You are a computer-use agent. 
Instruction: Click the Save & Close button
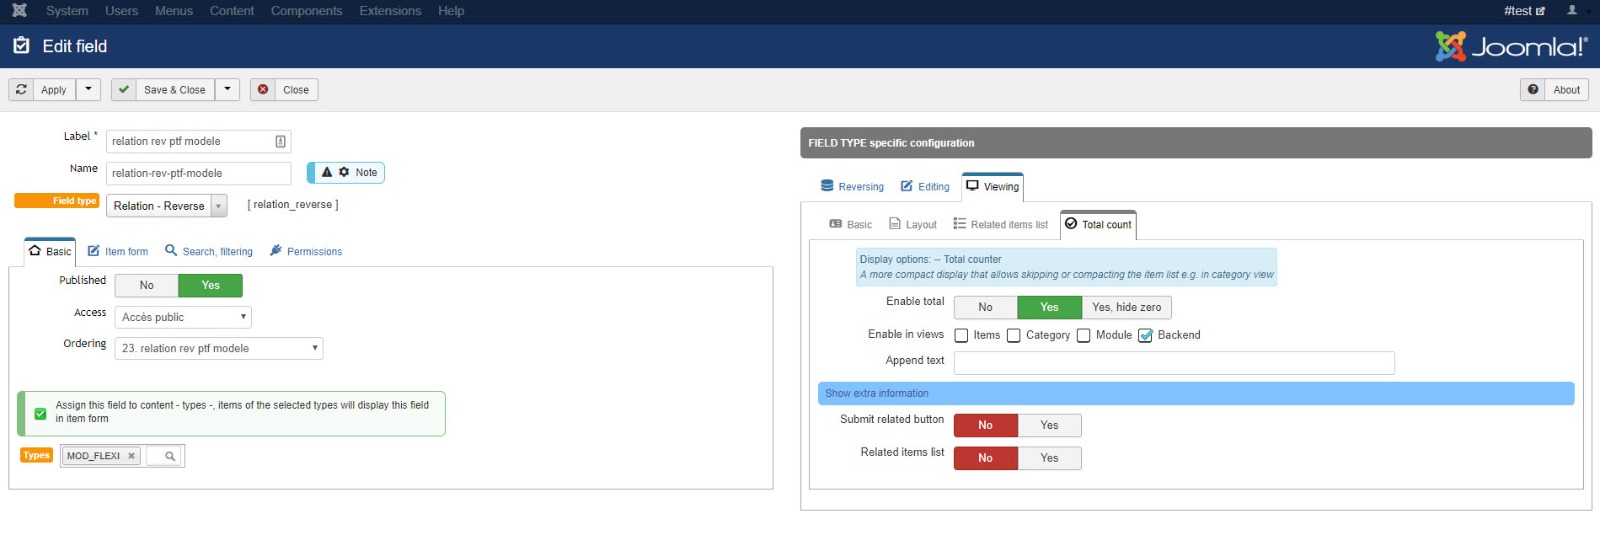[x=163, y=89]
